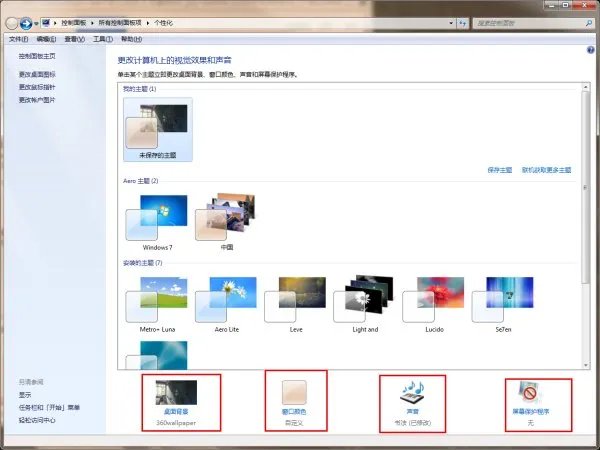Click the 保存主题 link
The height and width of the screenshot is (450, 600).
pos(500,170)
